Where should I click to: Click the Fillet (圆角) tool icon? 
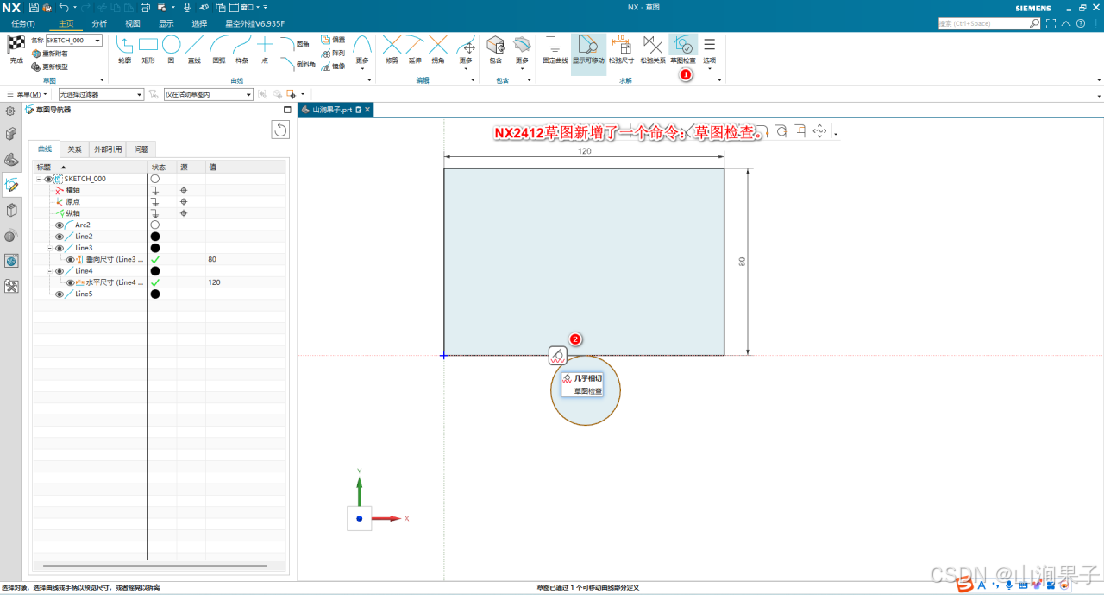287,44
